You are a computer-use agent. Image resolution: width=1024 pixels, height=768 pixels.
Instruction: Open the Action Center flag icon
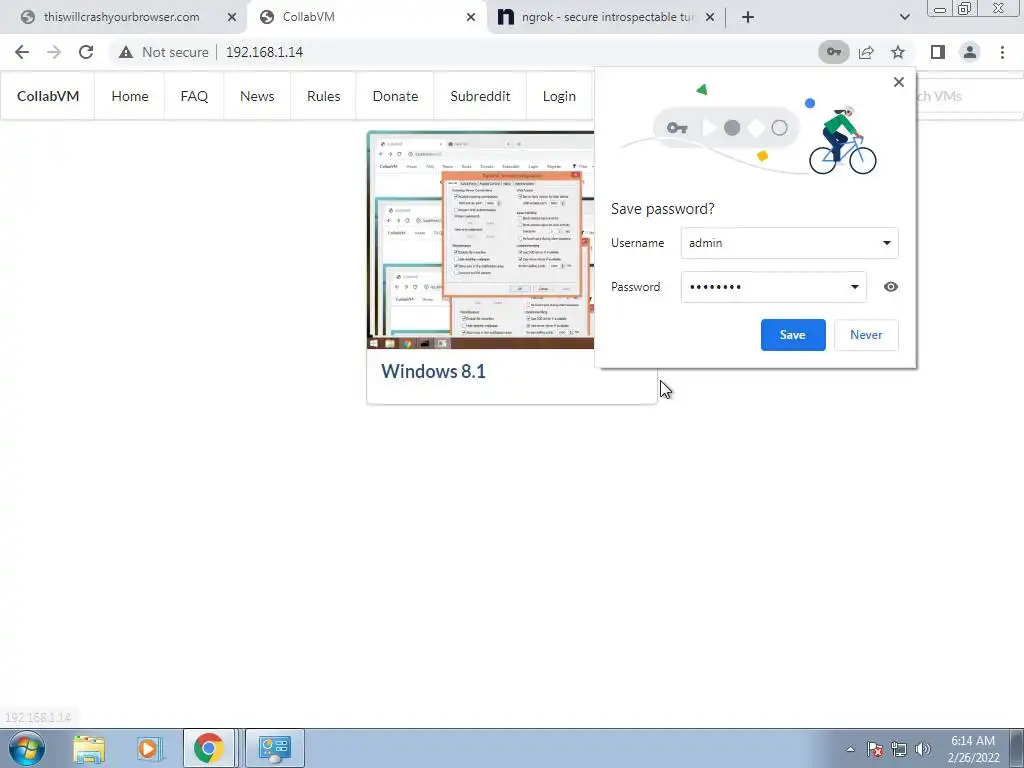875,749
